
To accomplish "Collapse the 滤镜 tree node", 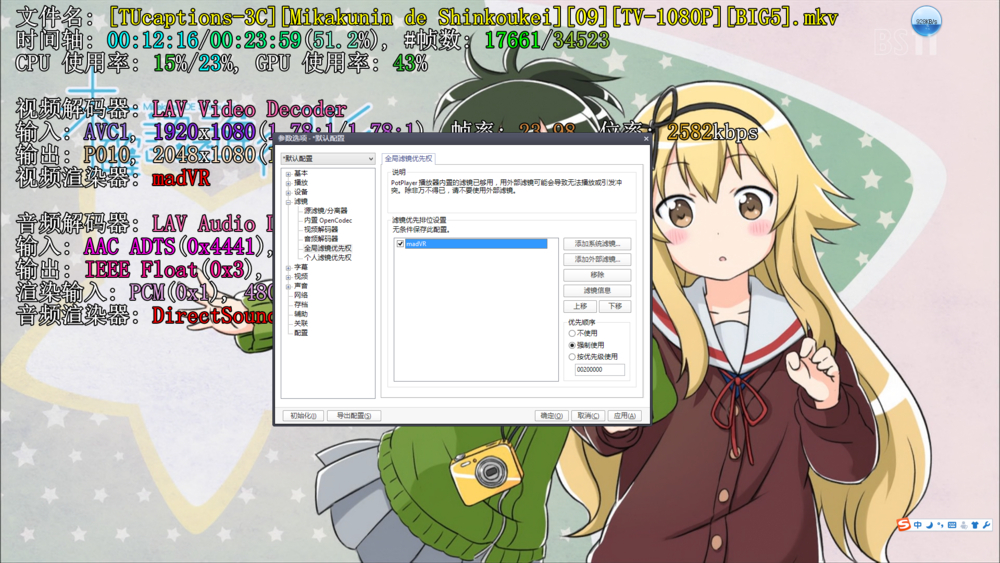I will pos(288,201).
